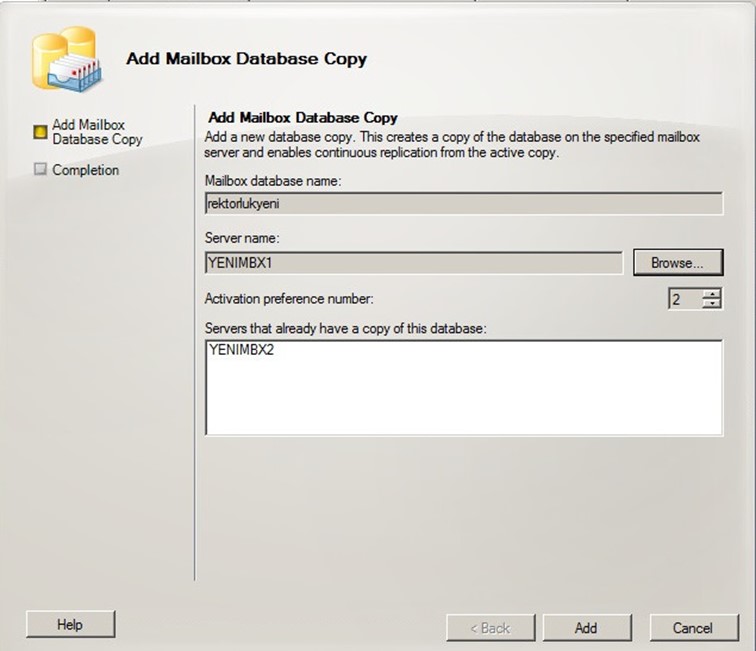The image size is (756, 651).
Task: Open Help for this wizard
Action: [x=70, y=624]
